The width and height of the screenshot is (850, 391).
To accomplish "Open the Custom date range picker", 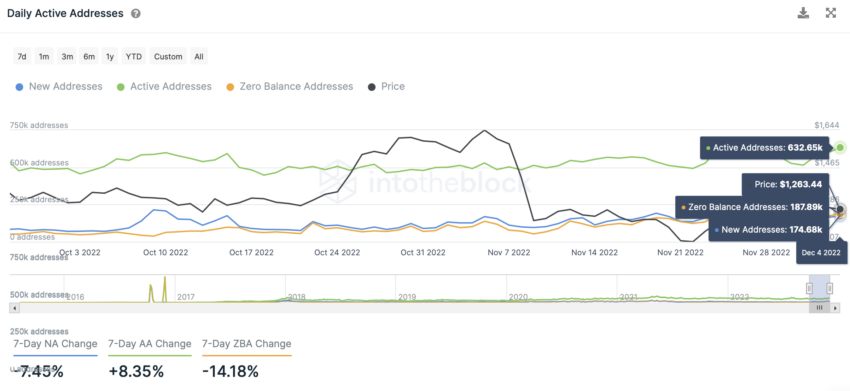I will [168, 56].
